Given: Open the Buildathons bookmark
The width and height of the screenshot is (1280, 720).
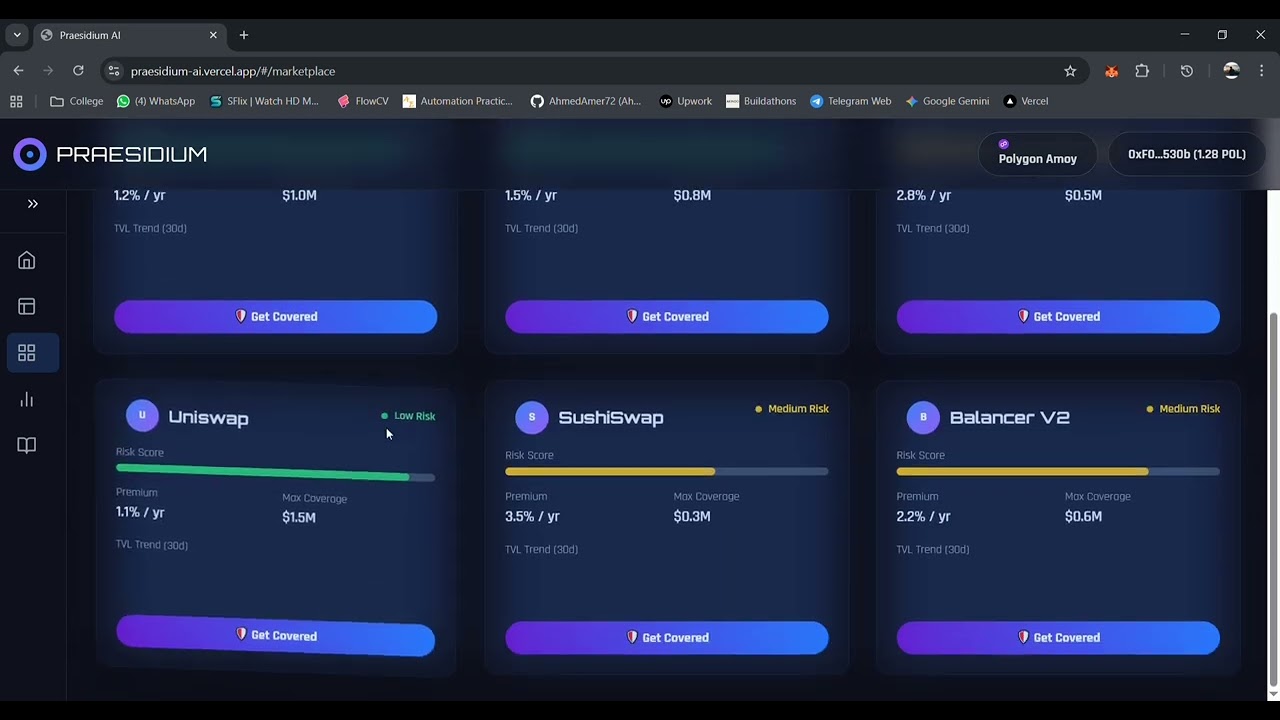Looking at the screenshot, I should tap(761, 101).
